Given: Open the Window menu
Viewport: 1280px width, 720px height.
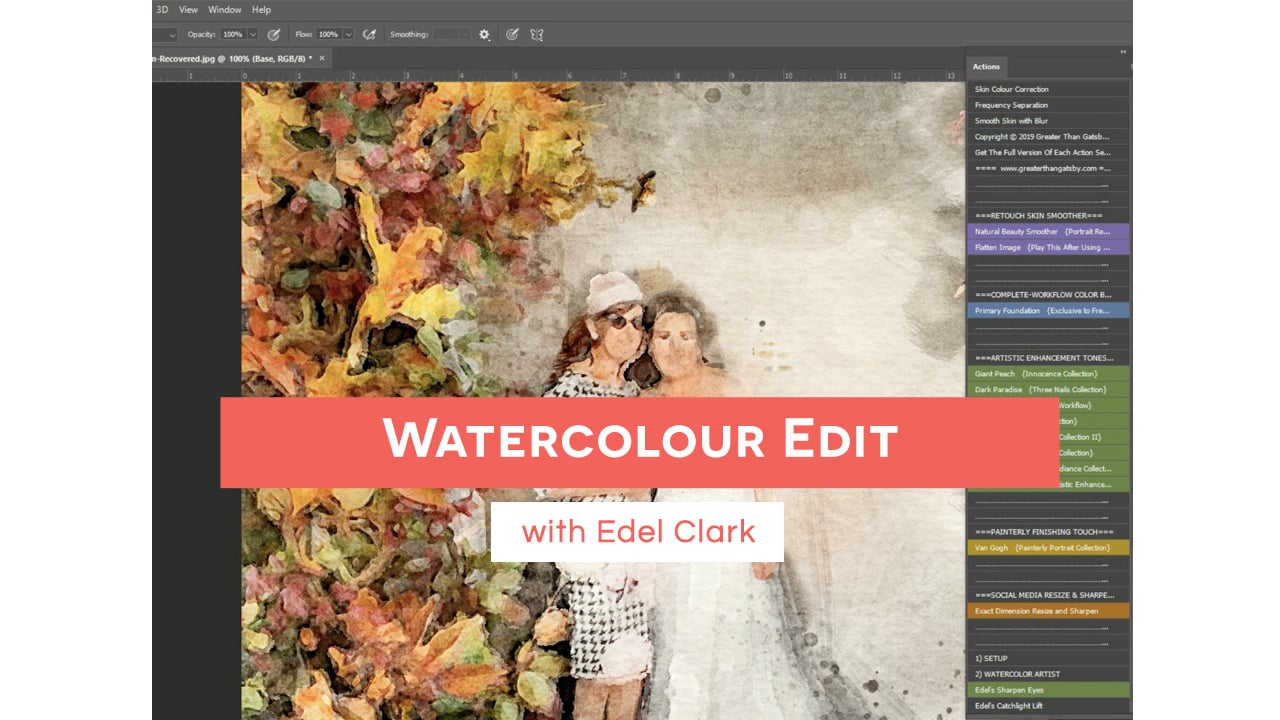Looking at the screenshot, I should tap(225, 10).
